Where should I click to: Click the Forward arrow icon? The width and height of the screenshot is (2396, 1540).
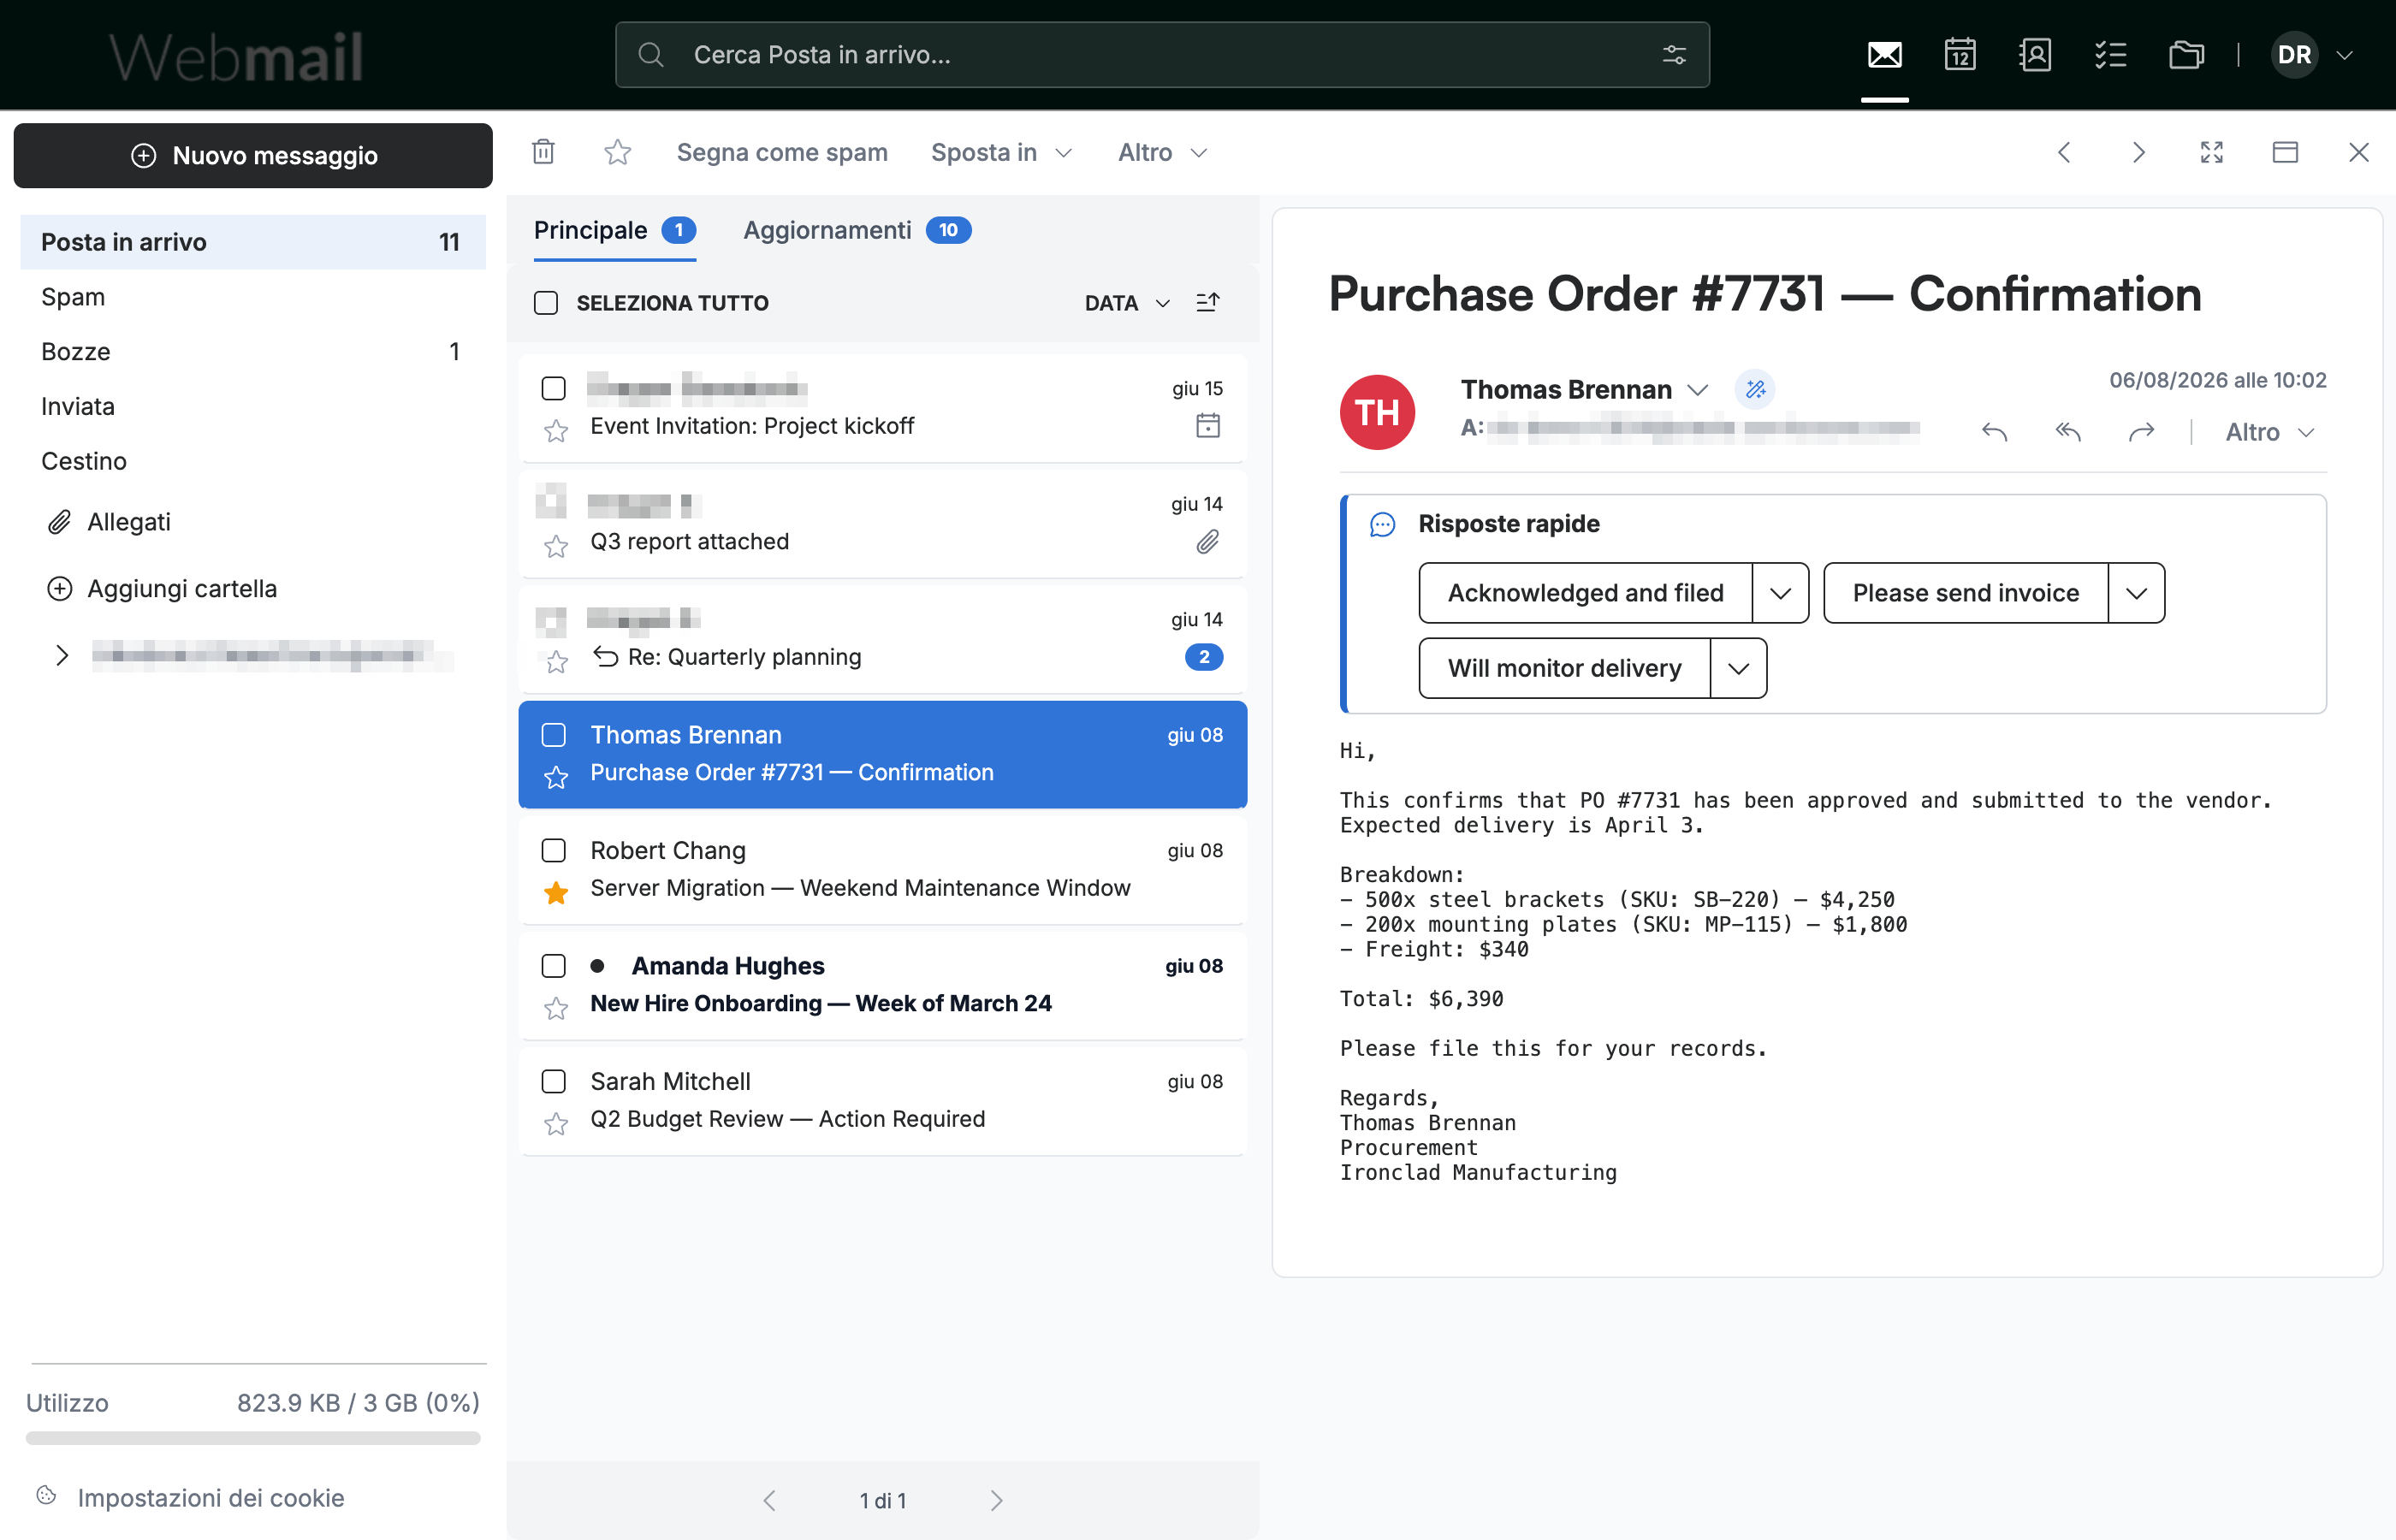(2141, 432)
